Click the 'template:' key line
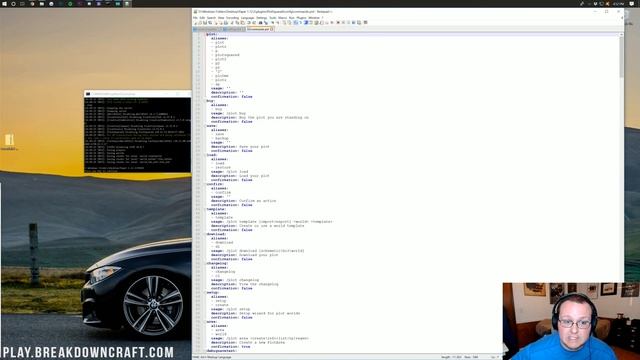 [x=216, y=209]
